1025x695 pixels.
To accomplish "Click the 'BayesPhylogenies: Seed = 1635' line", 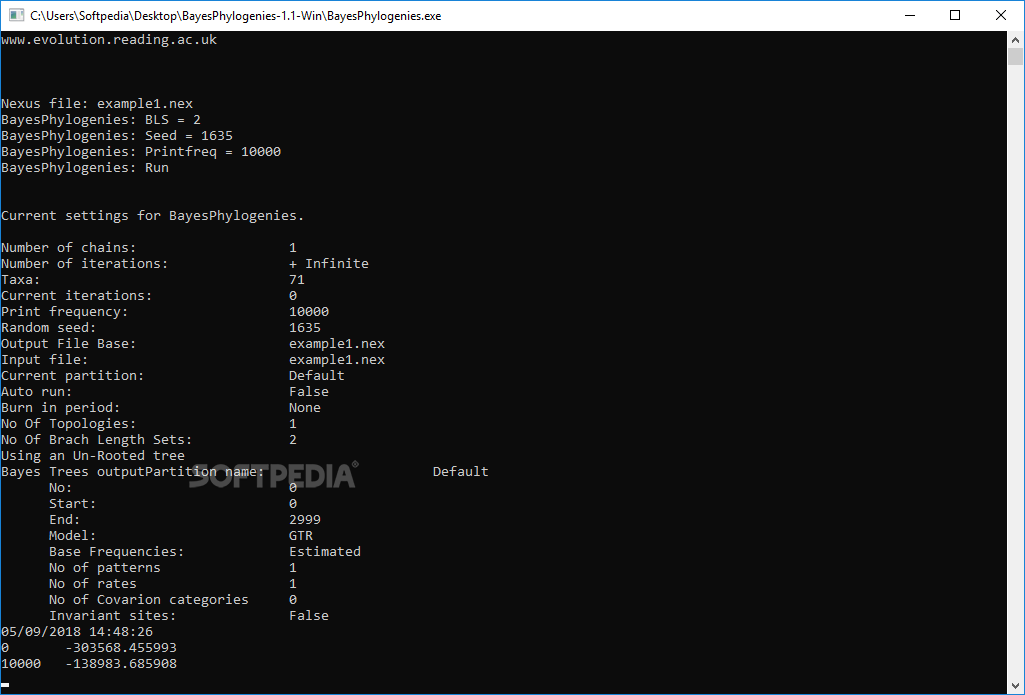I will pyautogui.click(x=117, y=136).
